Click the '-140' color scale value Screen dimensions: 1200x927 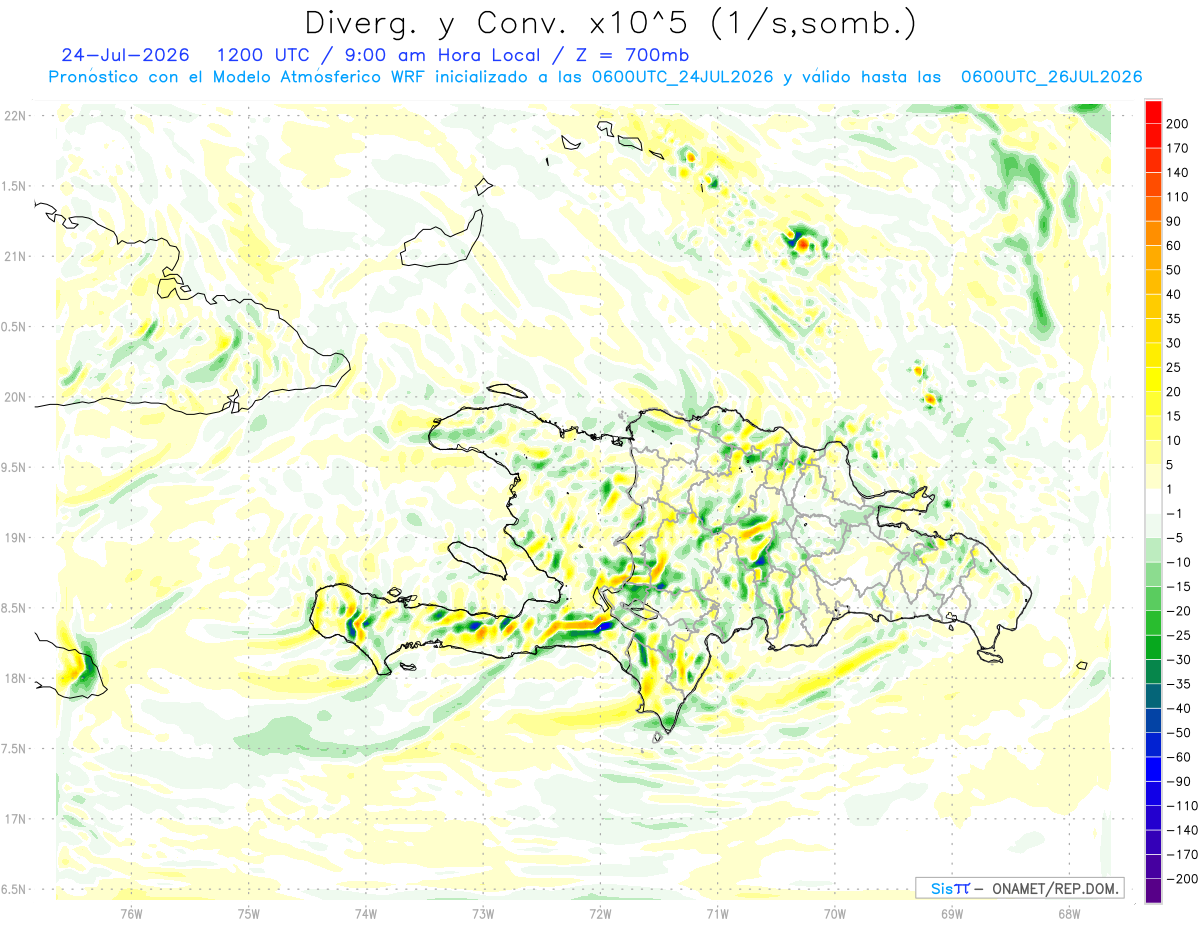click(1181, 831)
